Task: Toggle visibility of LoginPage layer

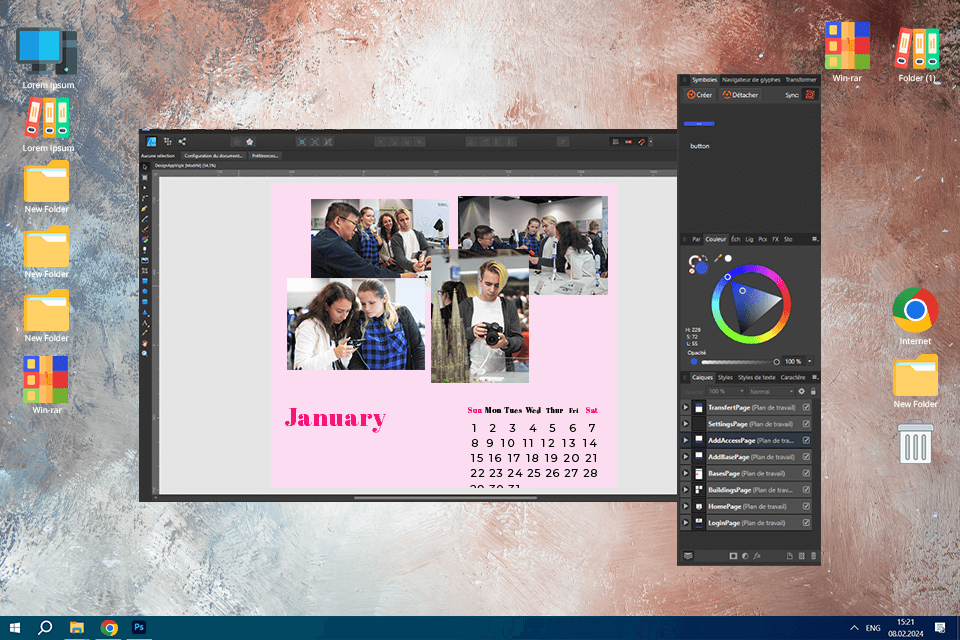Action: (x=806, y=522)
